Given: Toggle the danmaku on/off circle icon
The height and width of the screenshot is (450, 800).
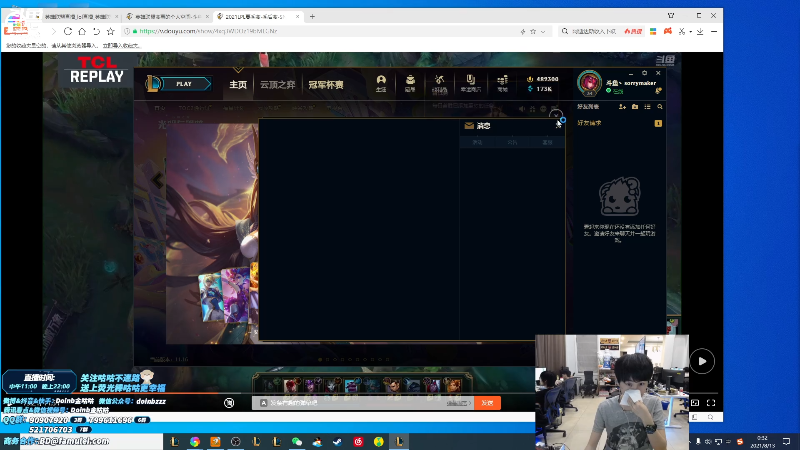Looking at the screenshot, I should (x=229, y=403).
